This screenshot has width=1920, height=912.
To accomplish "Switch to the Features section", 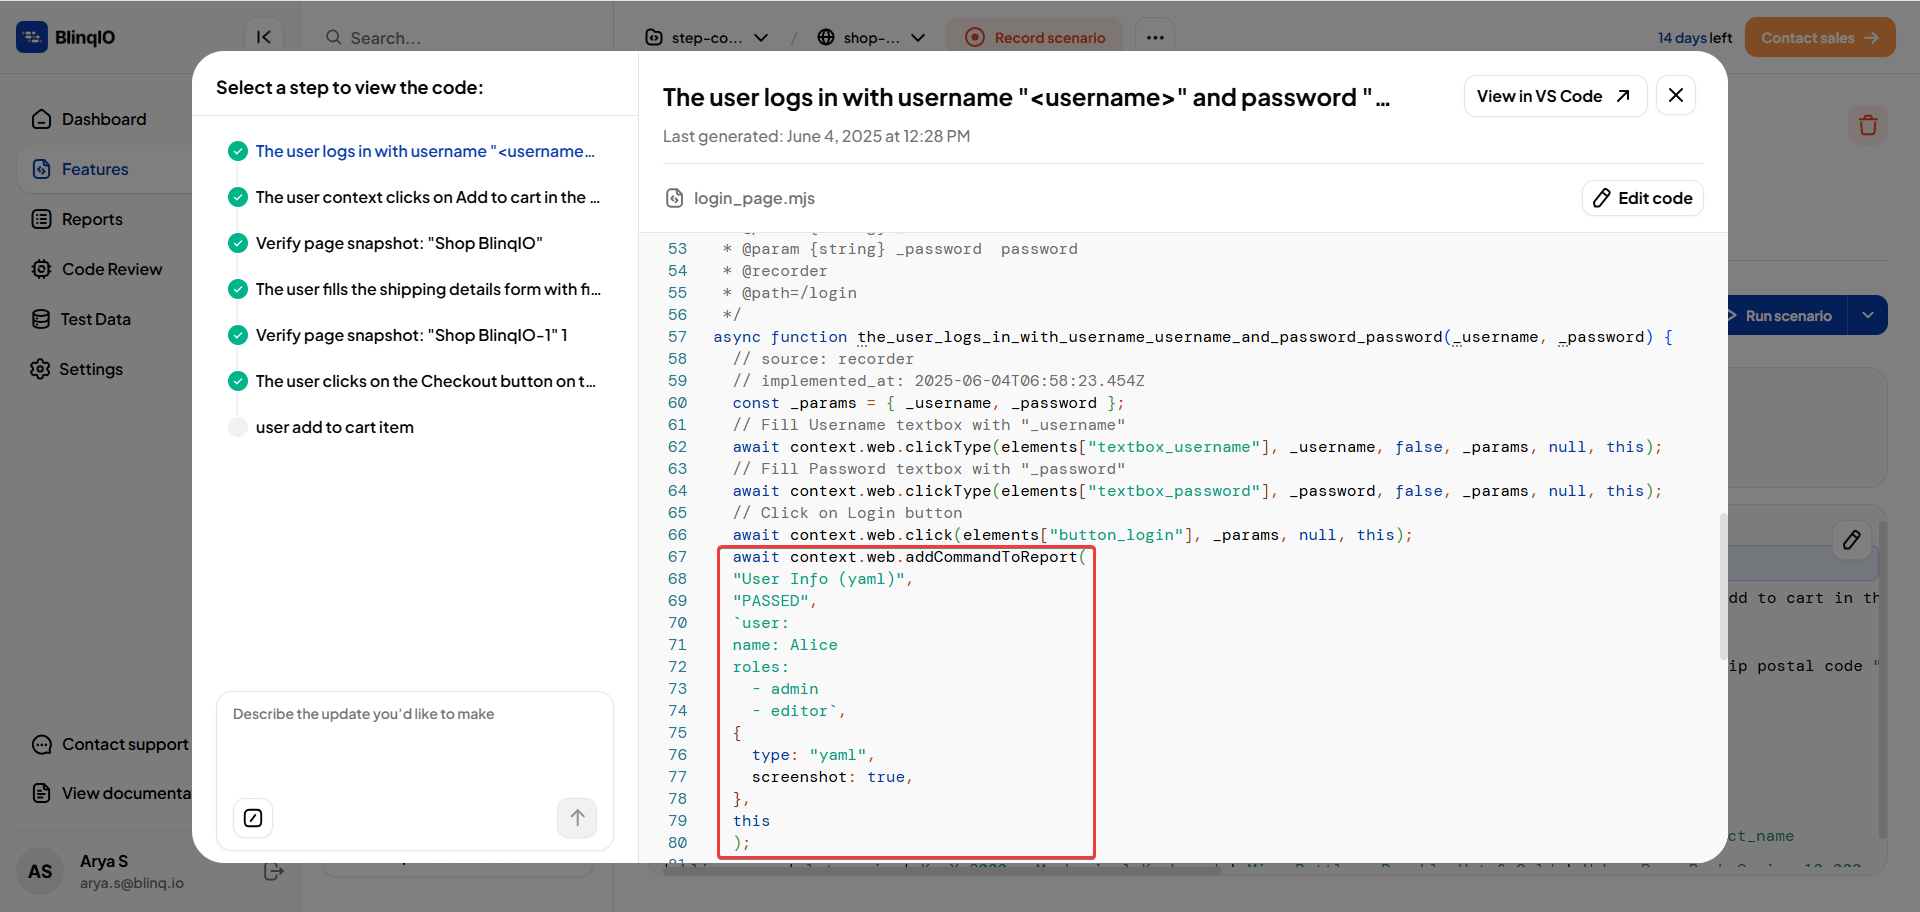I will (95, 169).
